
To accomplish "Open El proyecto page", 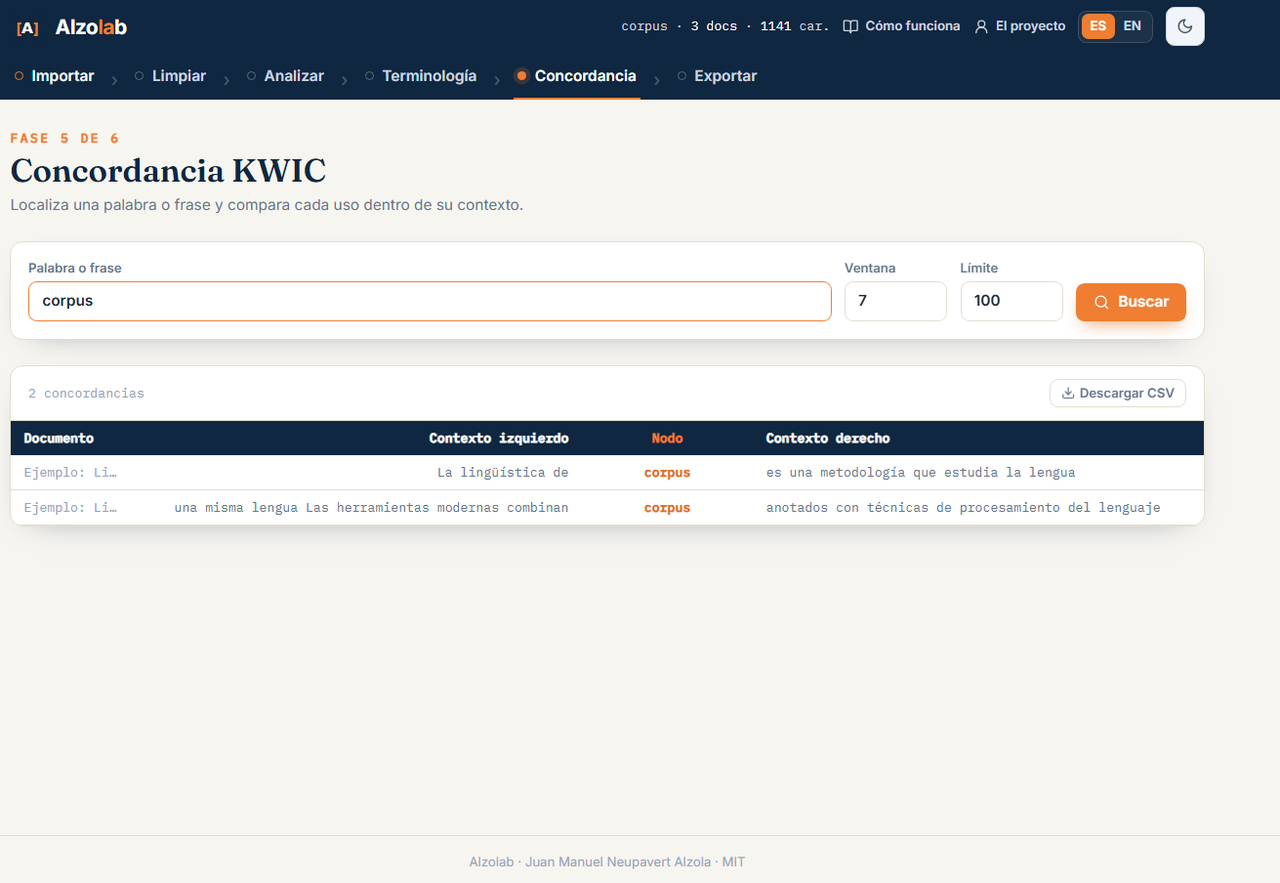I will (1020, 26).
